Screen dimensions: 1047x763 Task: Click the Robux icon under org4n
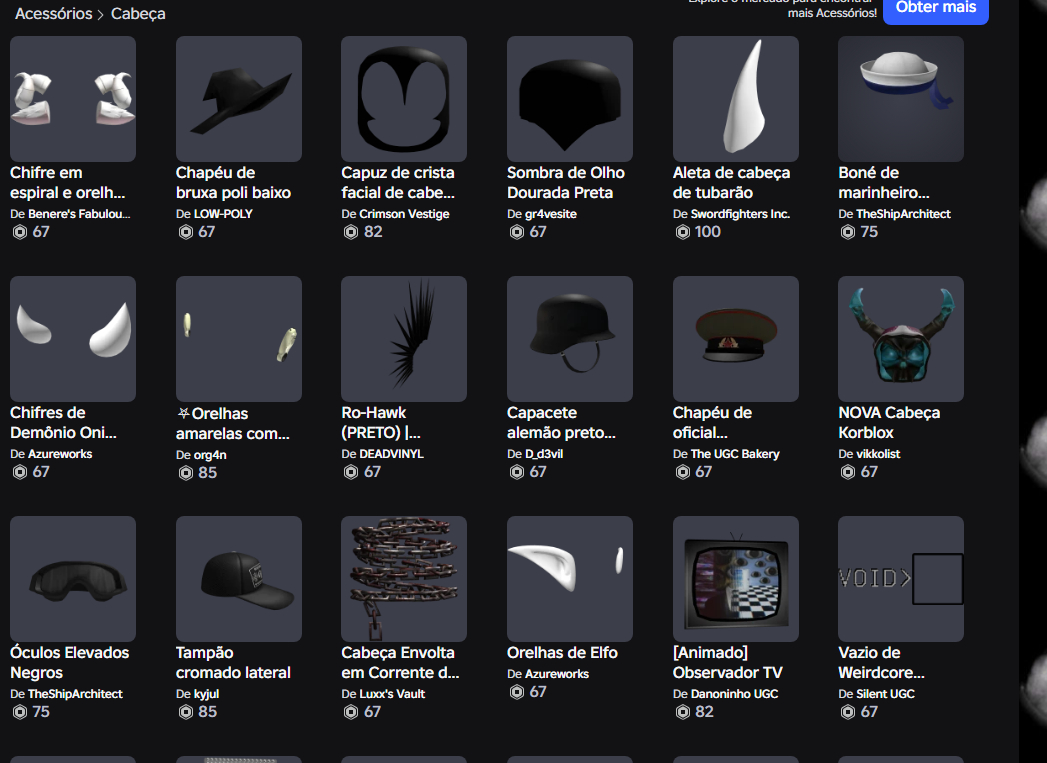(x=186, y=473)
